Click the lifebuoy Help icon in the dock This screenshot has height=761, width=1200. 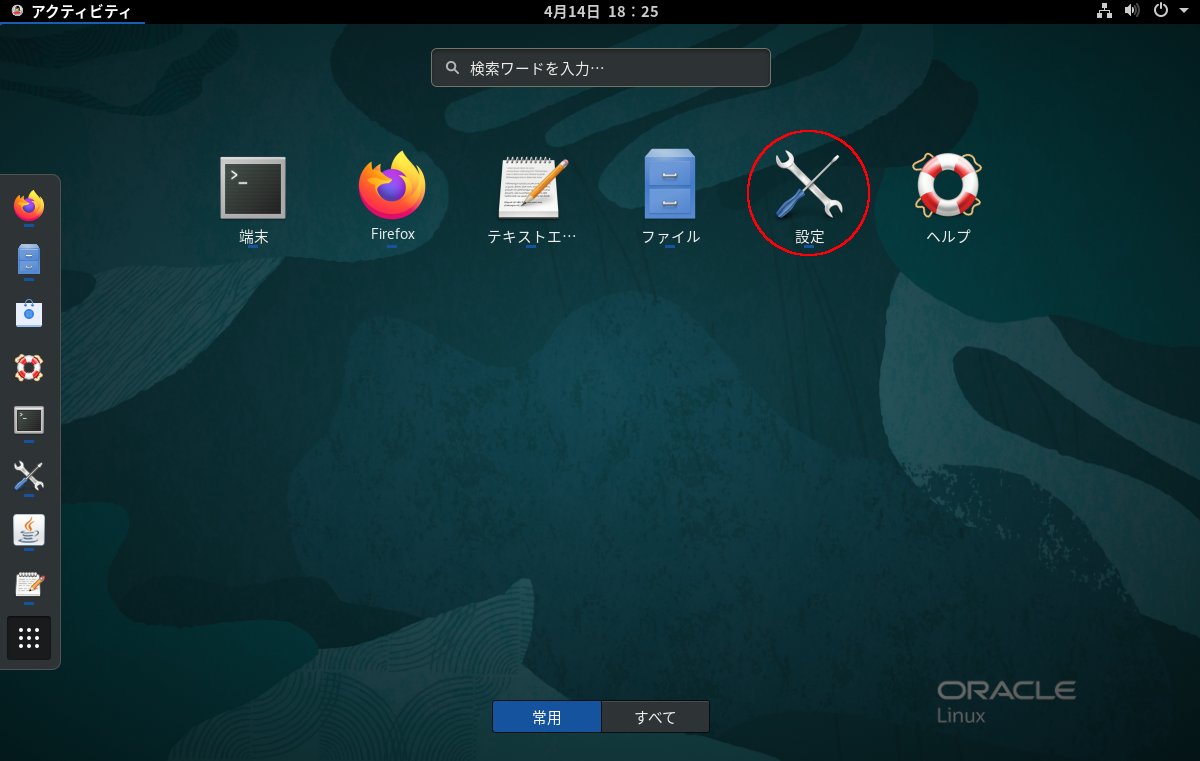pos(29,367)
